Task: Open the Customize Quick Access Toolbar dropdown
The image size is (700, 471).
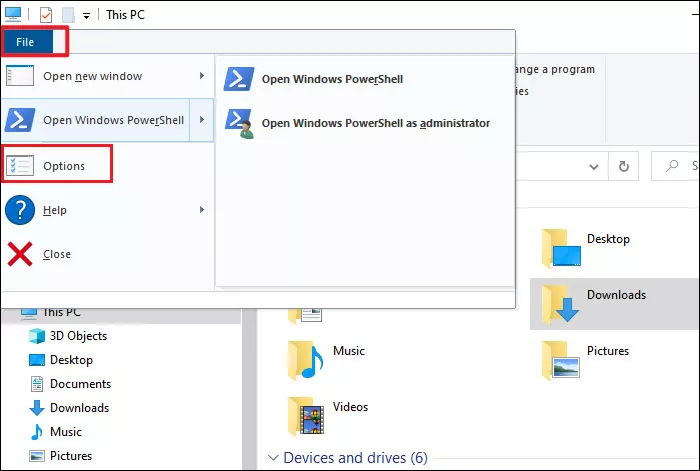Action: pyautogui.click(x=87, y=16)
